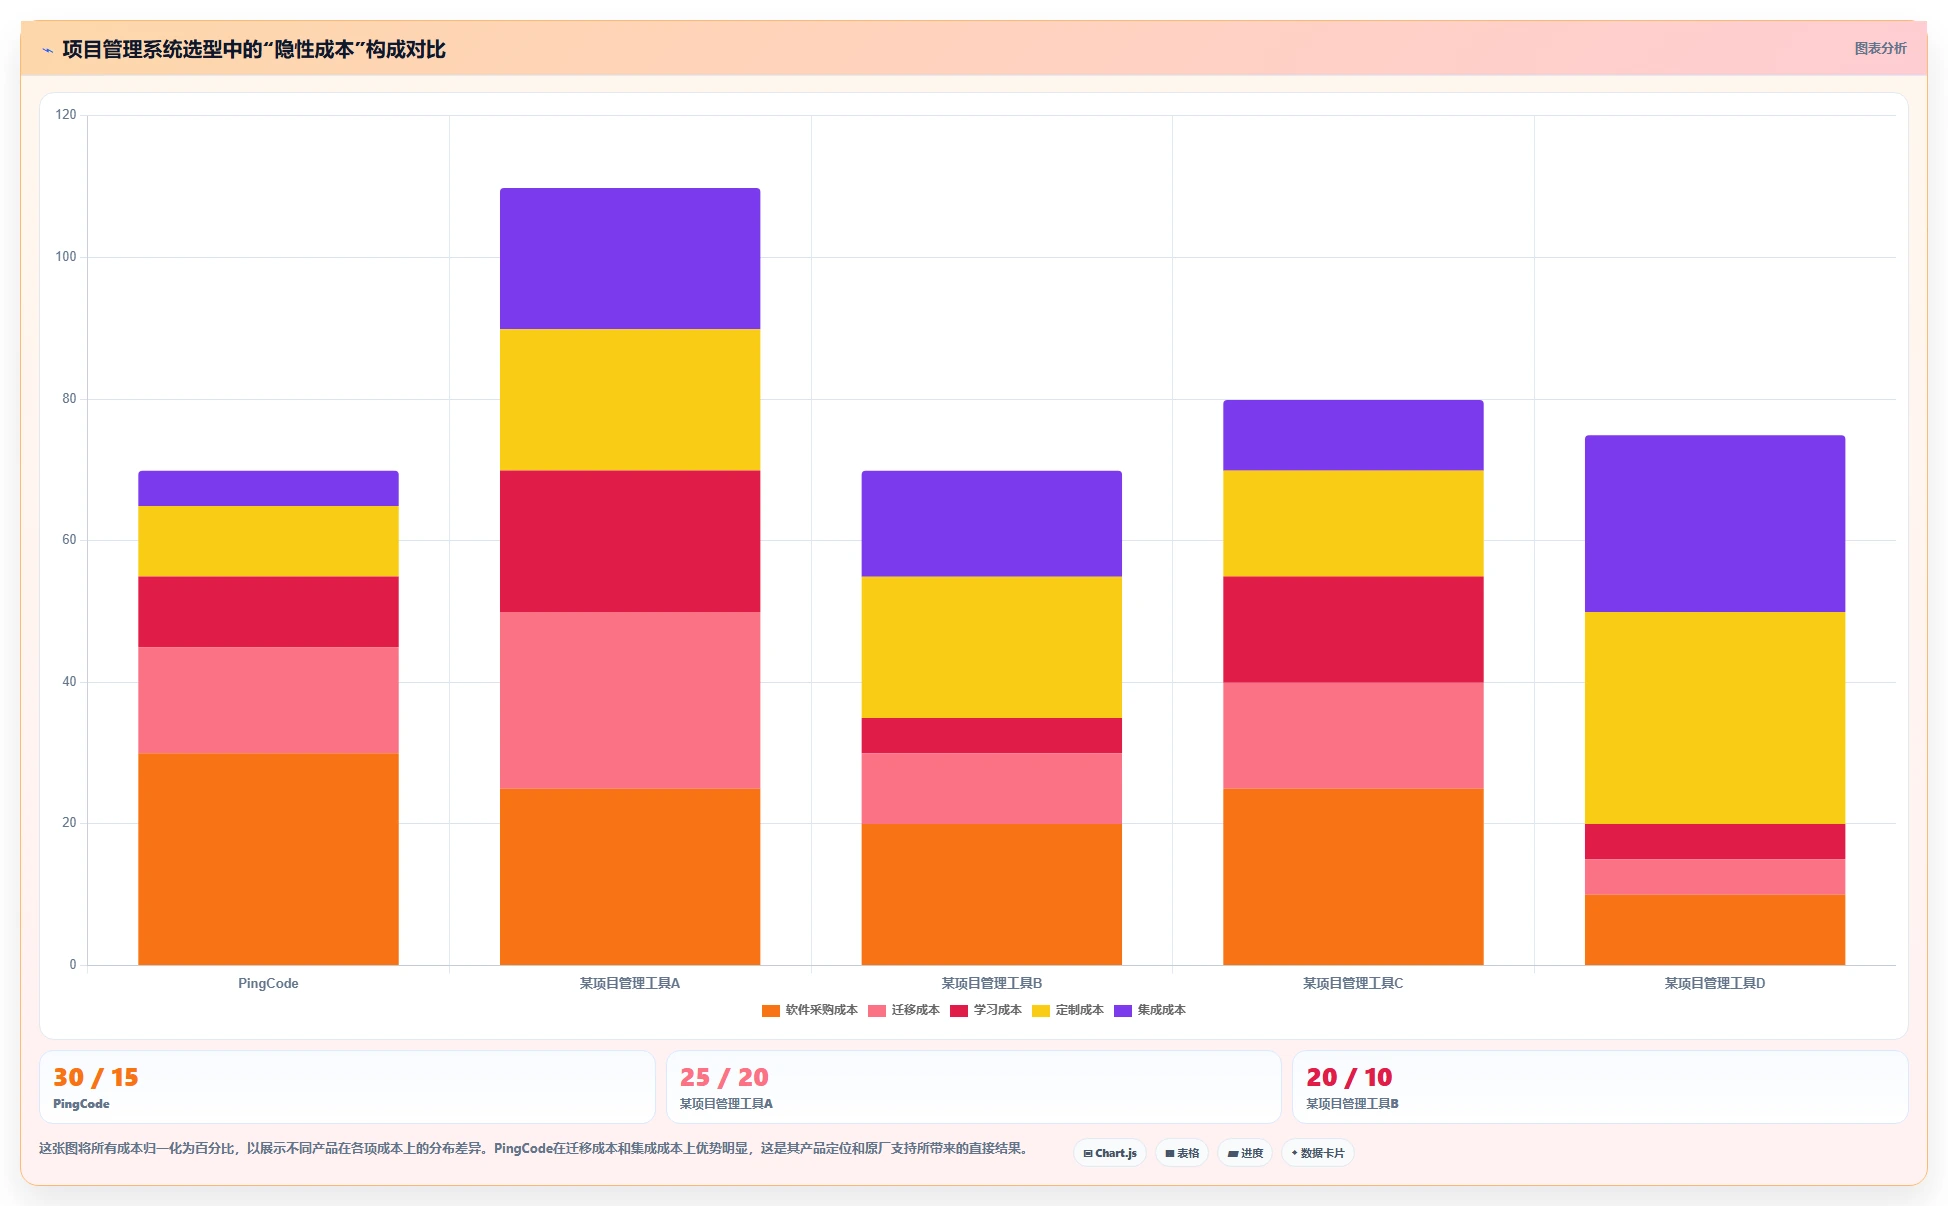Inspect 某项目管理工具D's yellow 定制成本 segment

(1715, 718)
